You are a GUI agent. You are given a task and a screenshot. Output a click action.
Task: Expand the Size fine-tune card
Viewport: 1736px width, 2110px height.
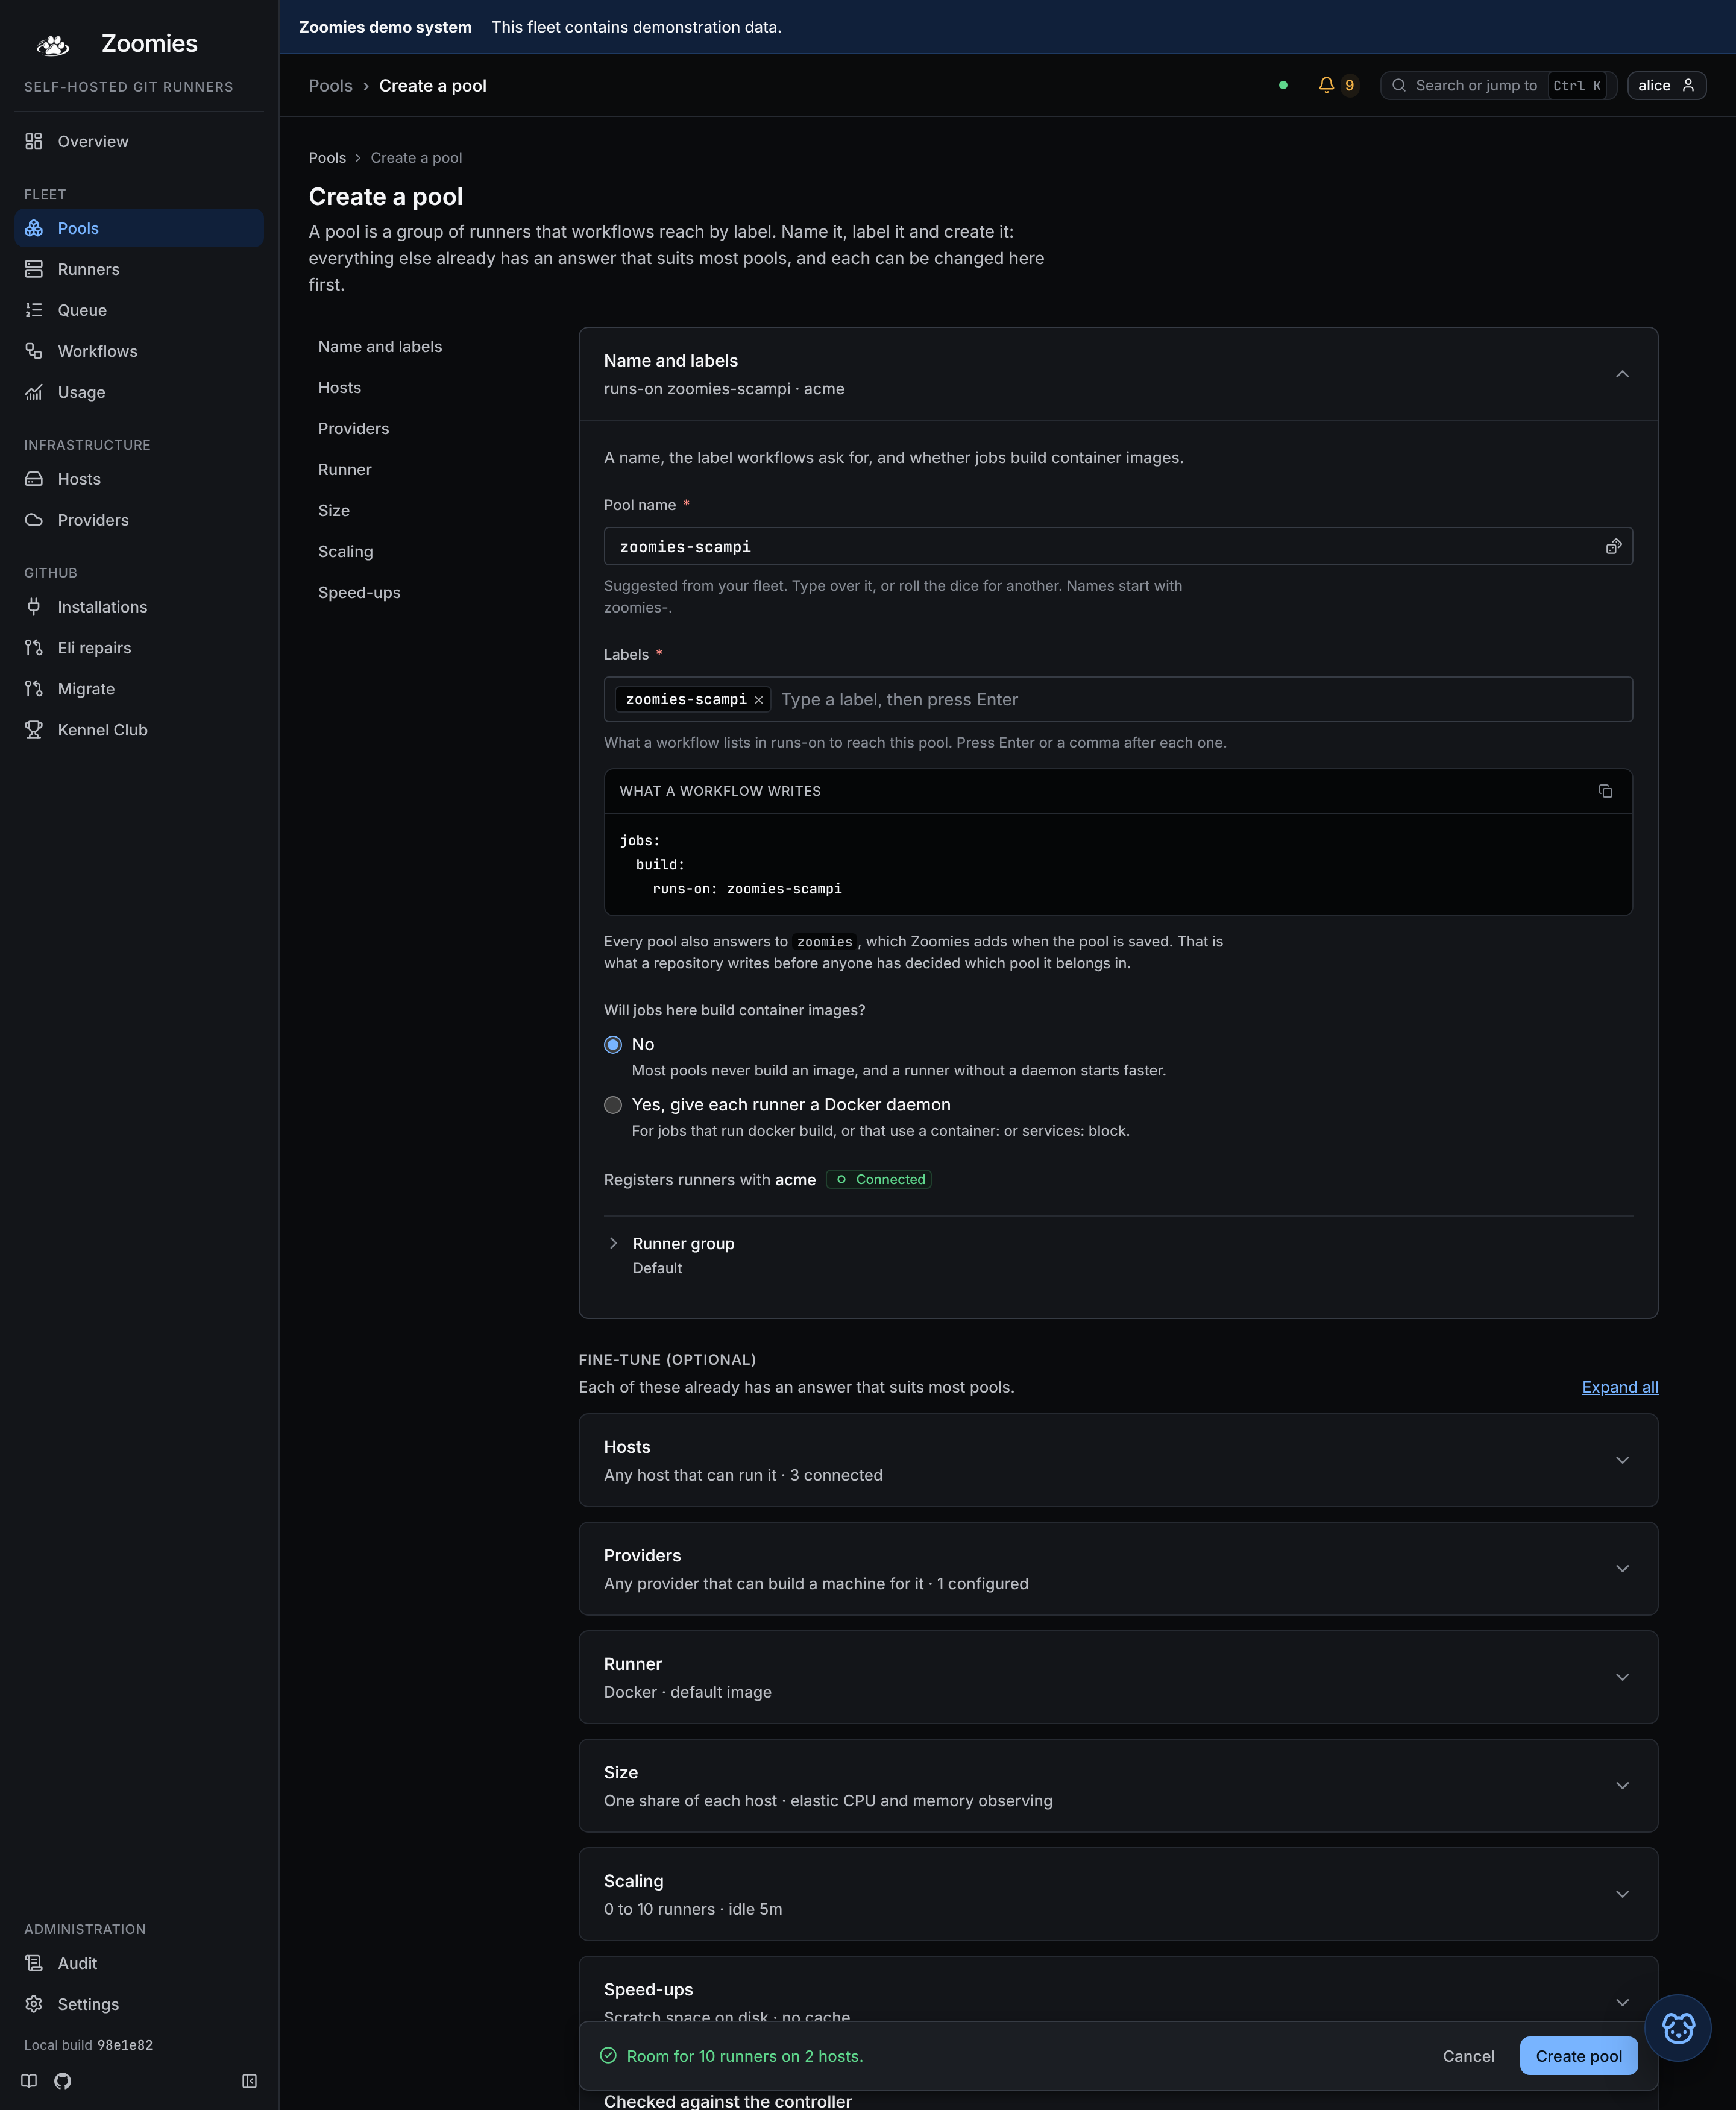(1118, 1785)
